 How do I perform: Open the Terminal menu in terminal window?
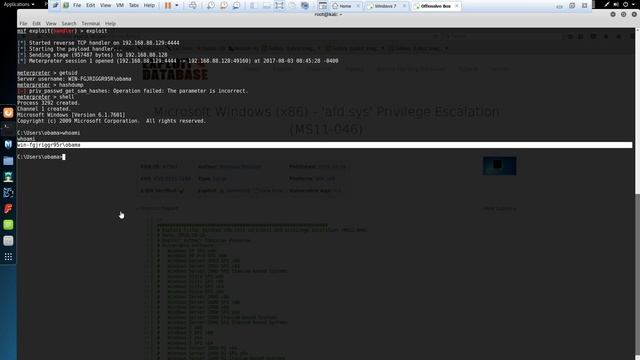point(91,24)
